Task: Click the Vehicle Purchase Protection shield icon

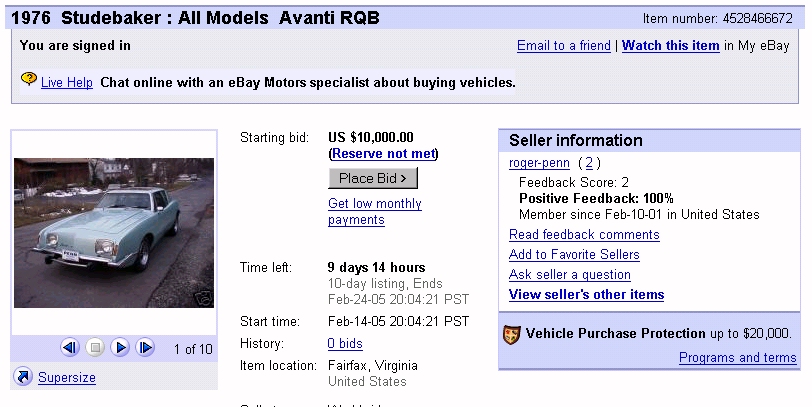Action: point(511,334)
